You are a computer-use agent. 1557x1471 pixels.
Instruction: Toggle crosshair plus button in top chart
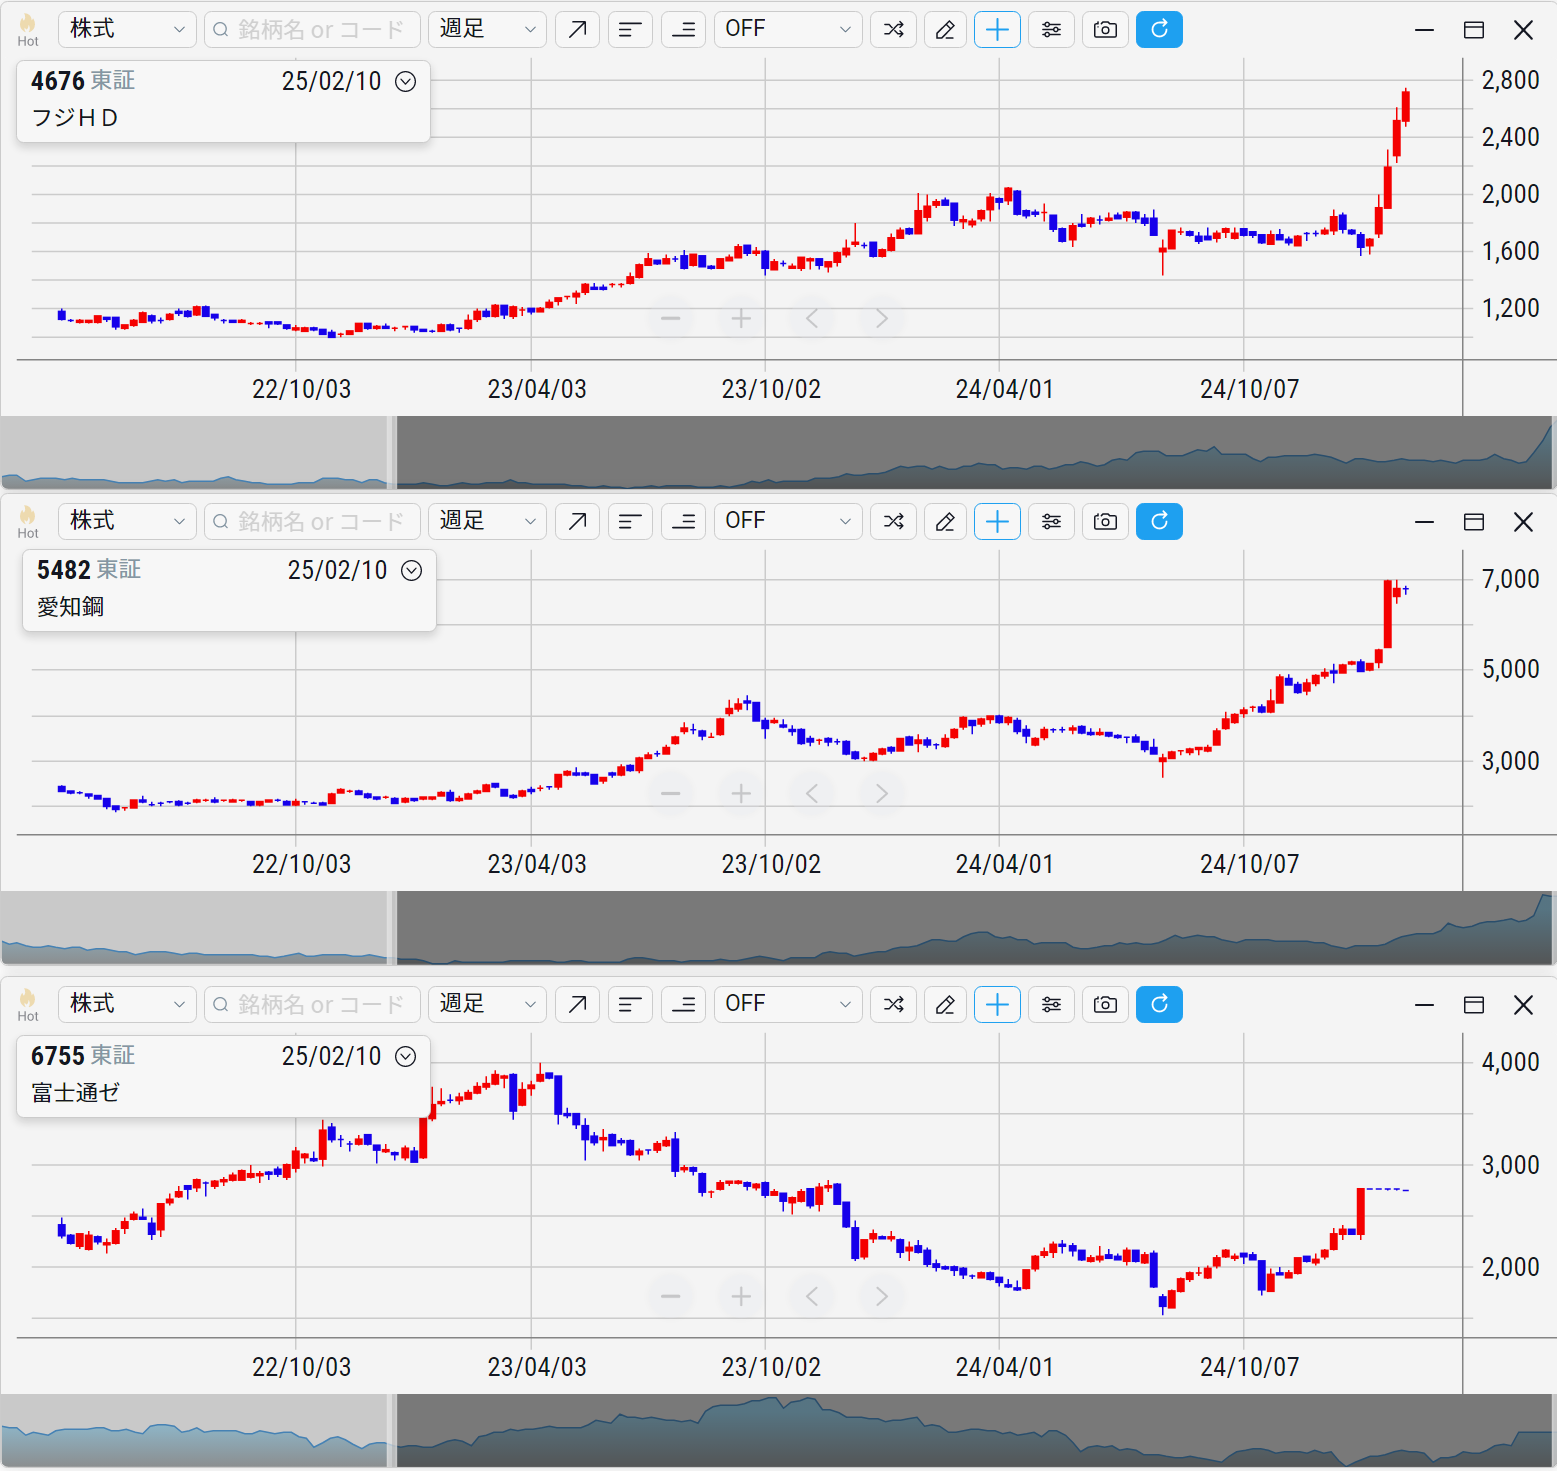[998, 29]
